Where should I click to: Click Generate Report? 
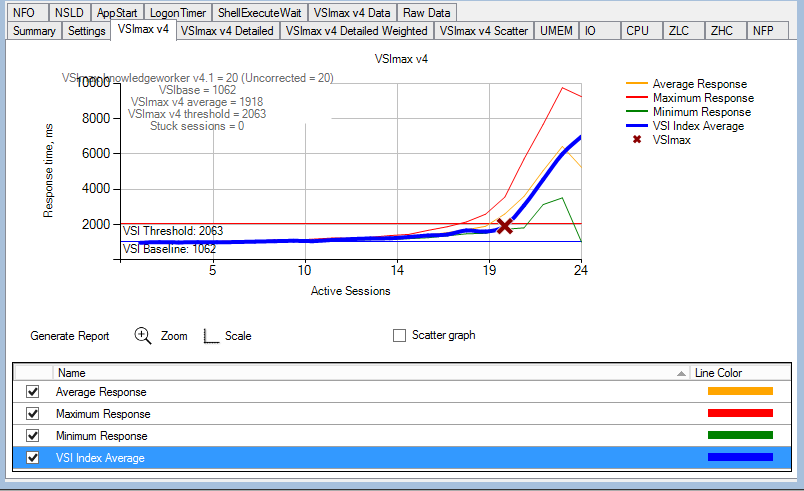(70, 336)
